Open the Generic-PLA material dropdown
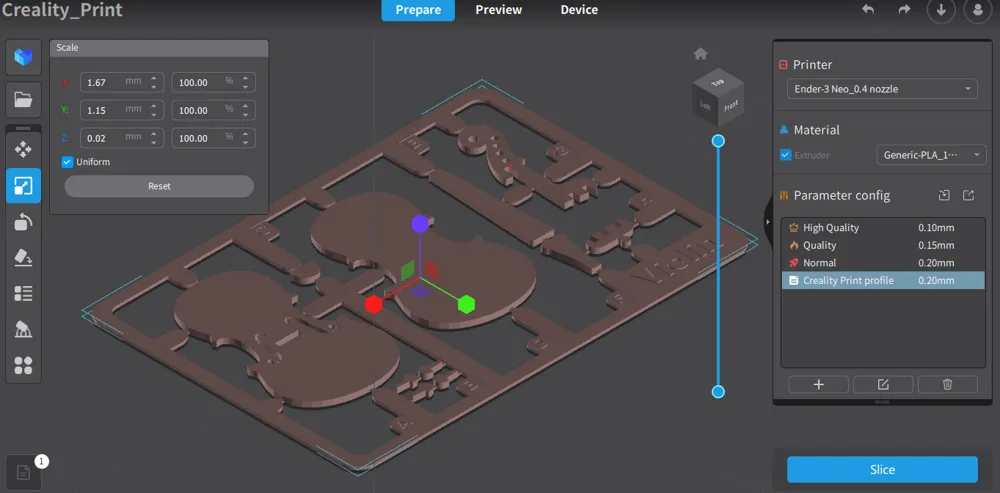The image size is (1000, 493). click(x=931, y=155)
